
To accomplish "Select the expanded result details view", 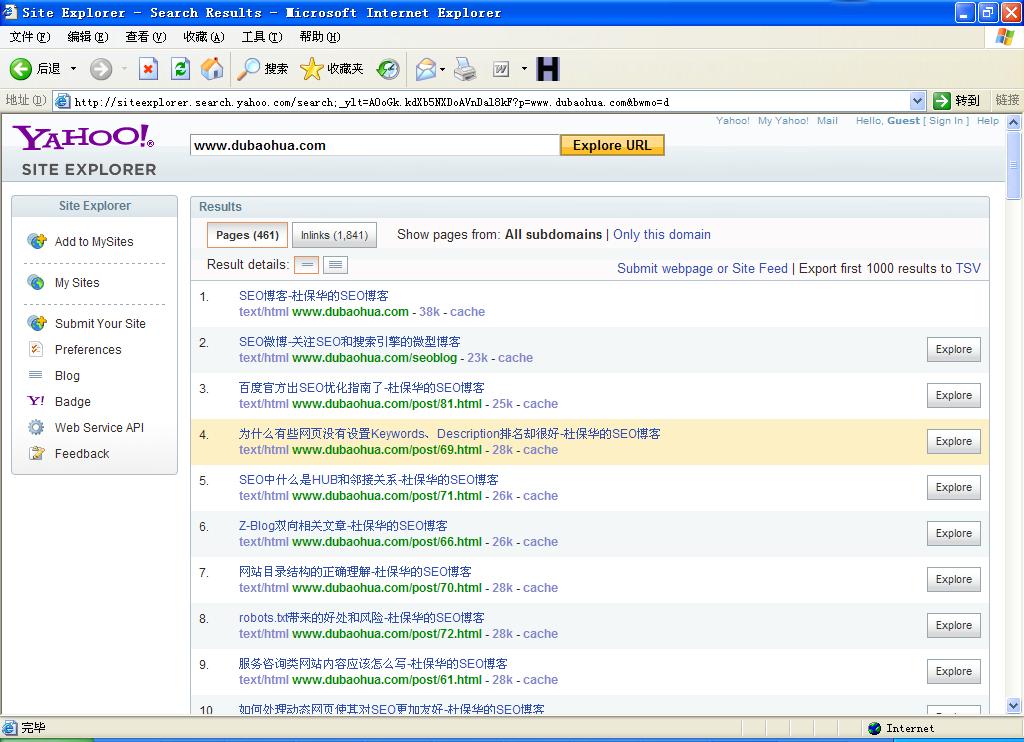I will coord(335,265).
